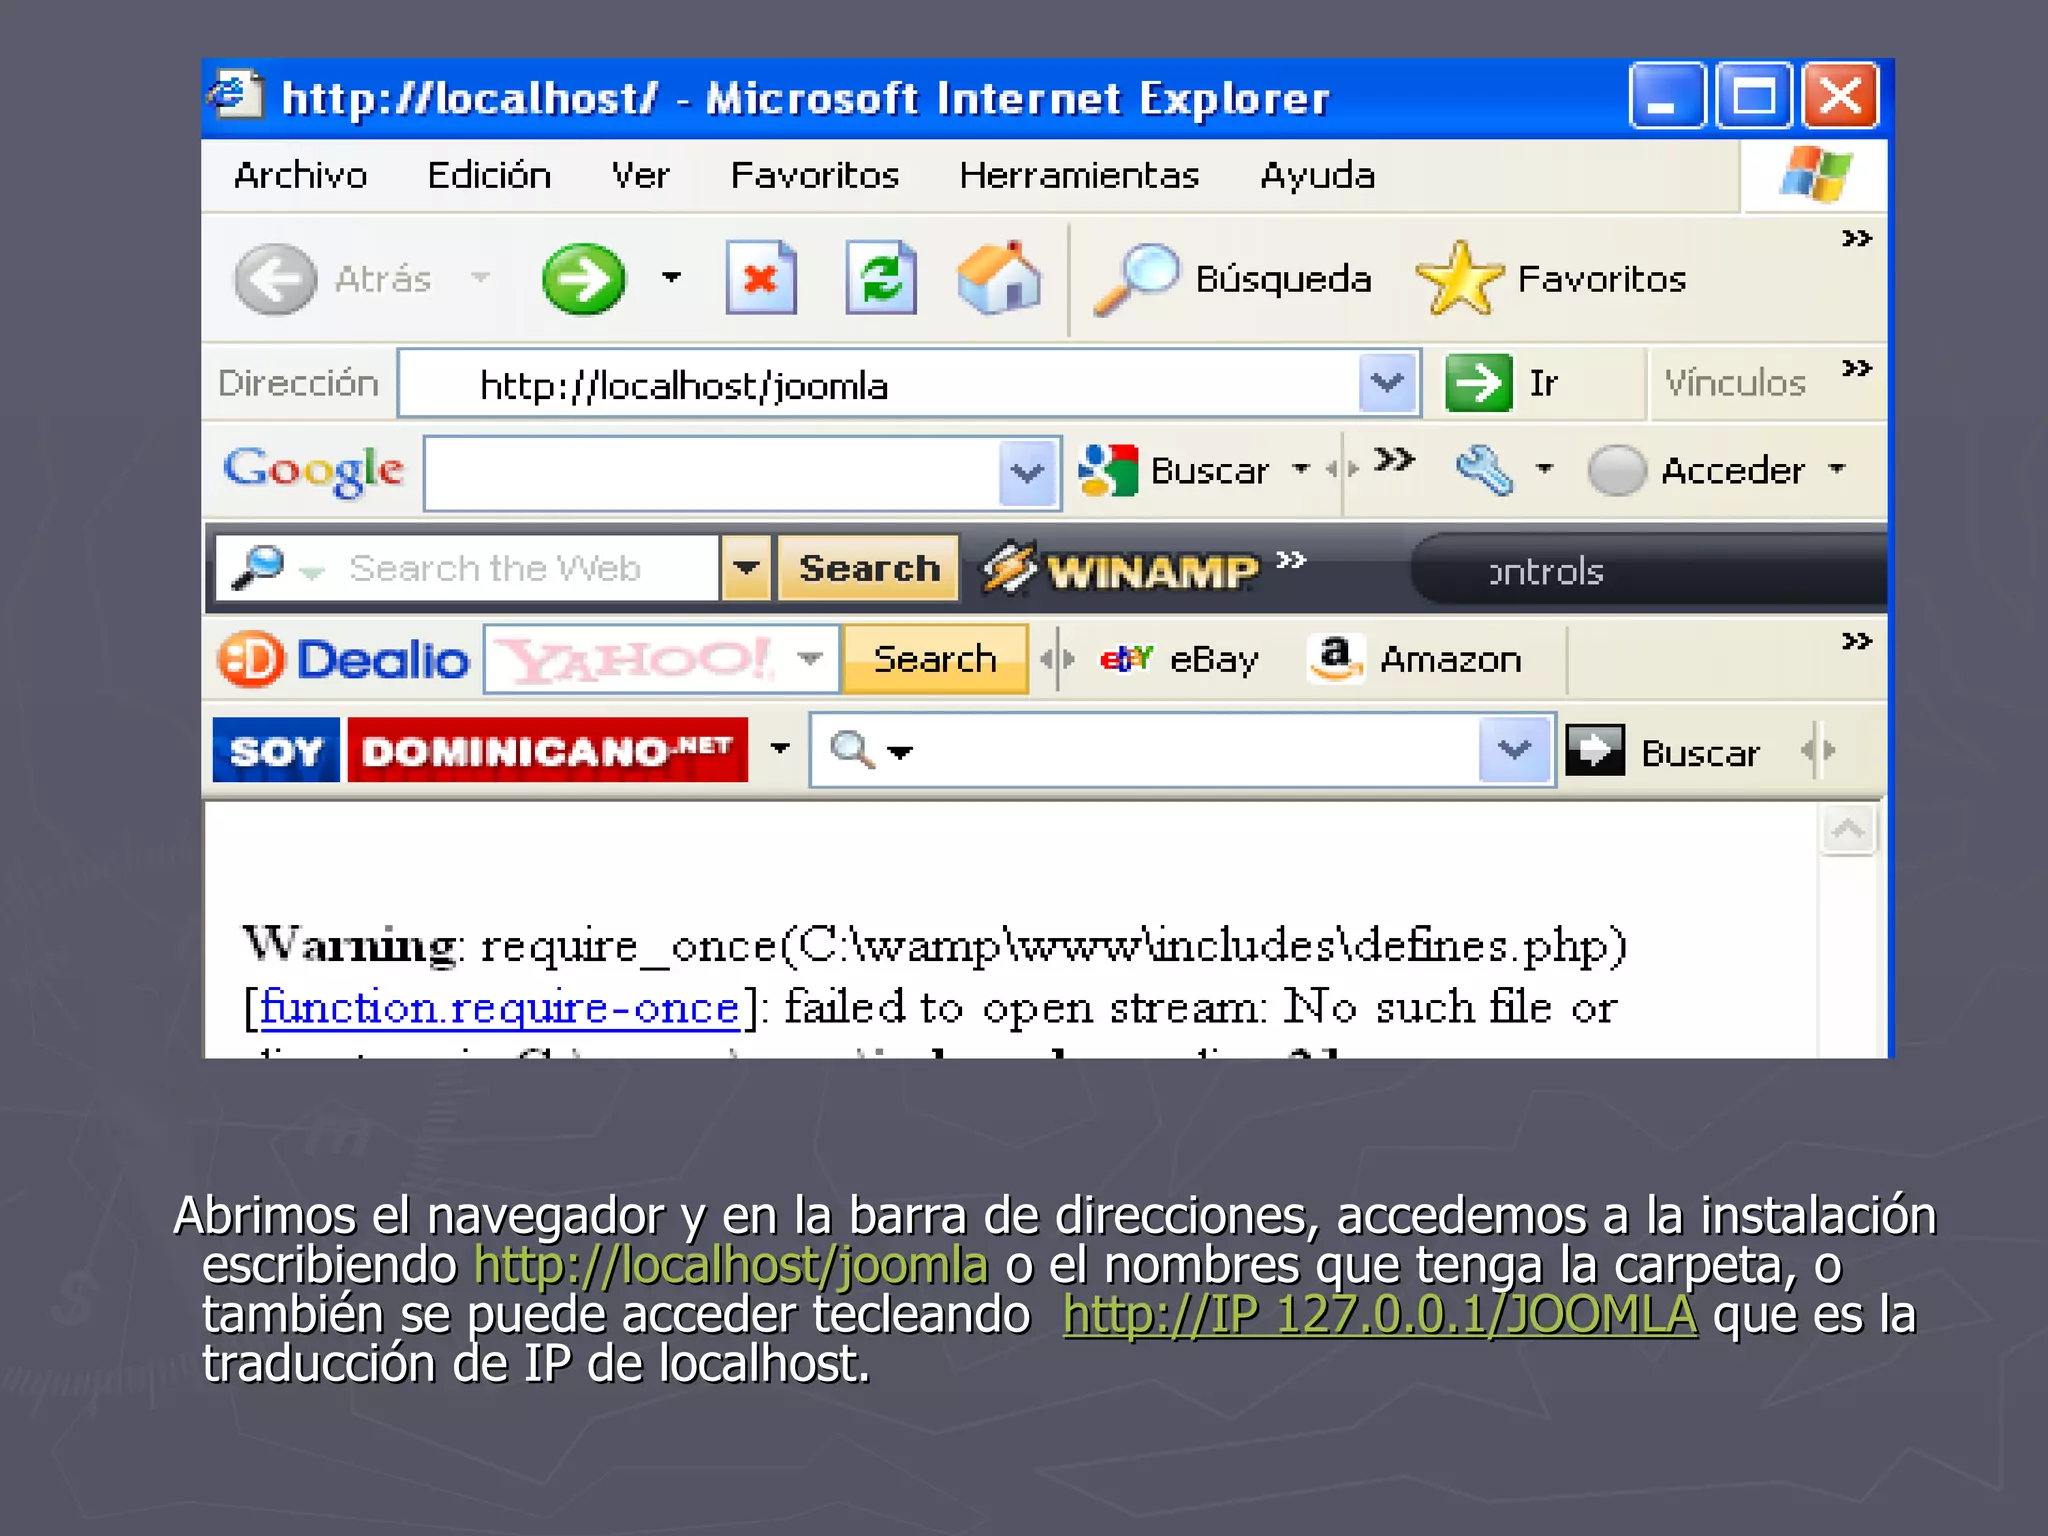Click Winamp toolbar Search button
This screenshot has width=2048, height=1536.
(x=869, y=568)
